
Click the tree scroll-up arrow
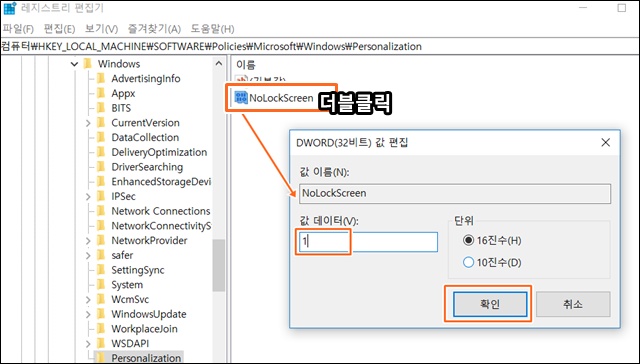(x=219, y=64)
